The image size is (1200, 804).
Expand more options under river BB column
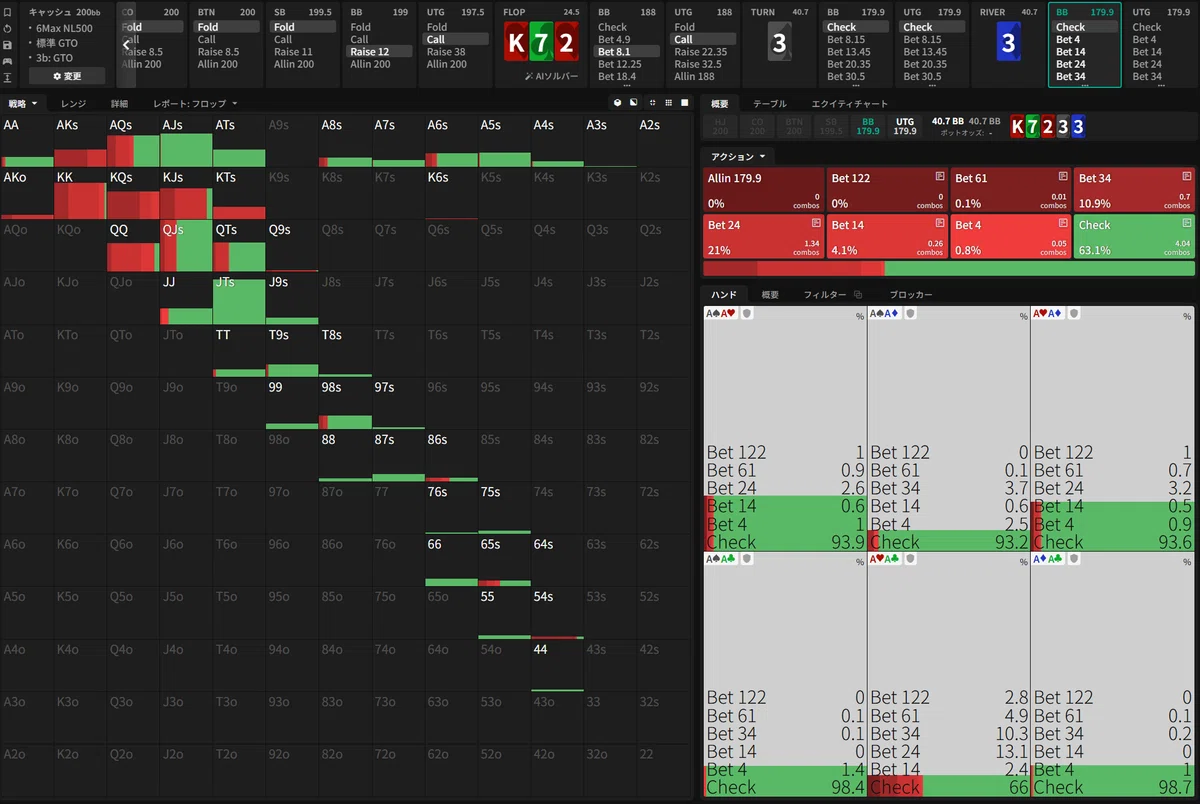pyautogui.click(x=1085, y=85)
